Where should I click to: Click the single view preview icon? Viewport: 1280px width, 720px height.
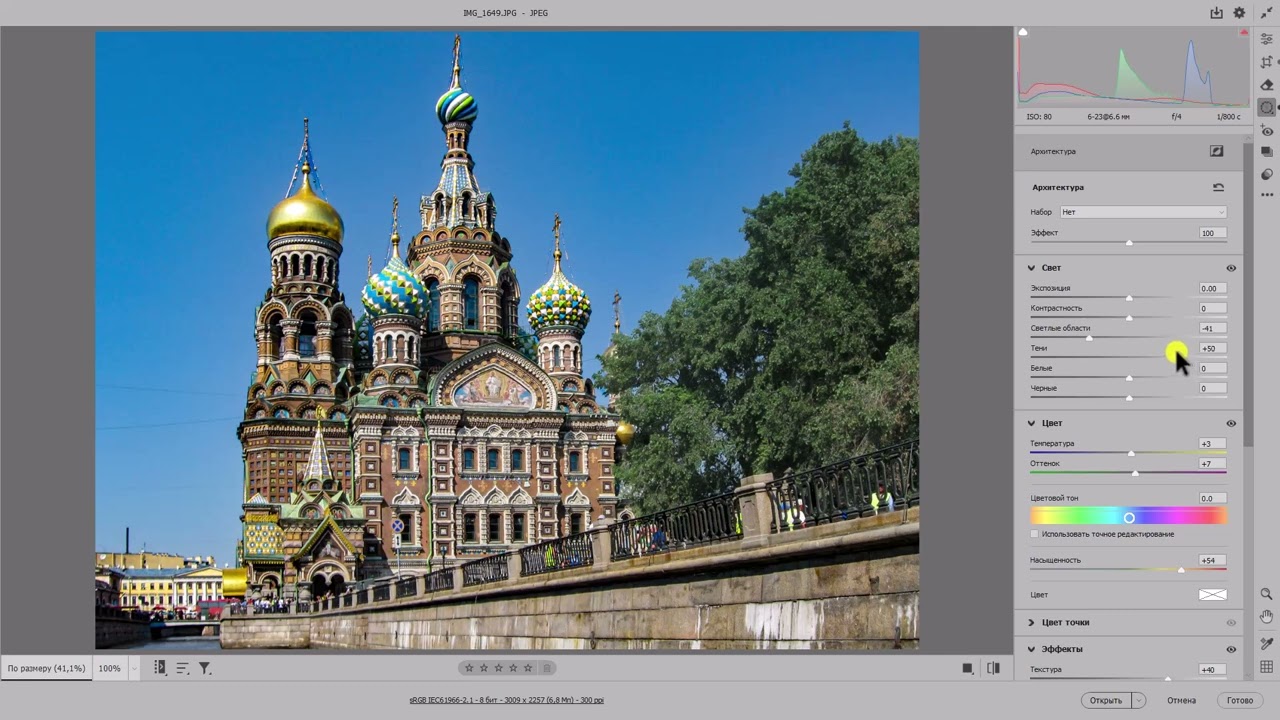coord(967,668)
